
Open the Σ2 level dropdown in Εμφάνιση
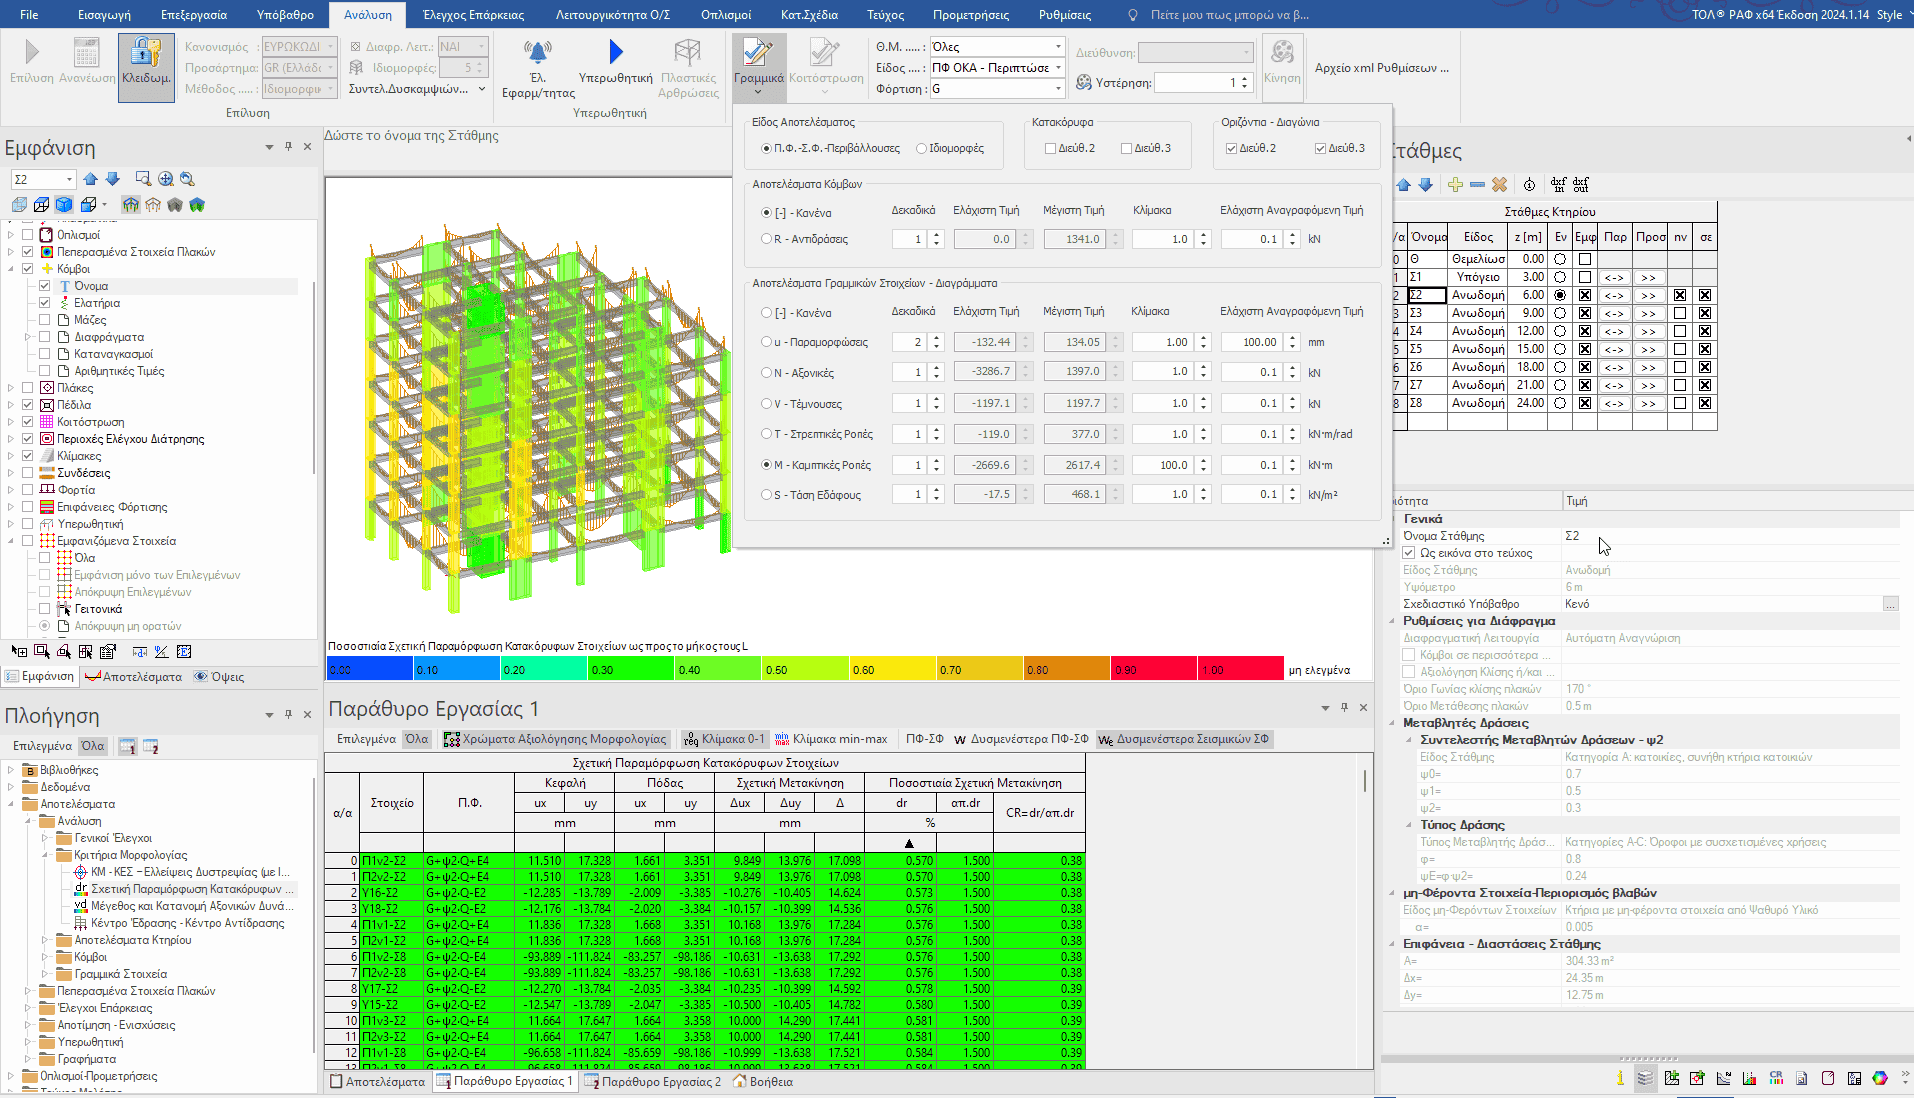pos(69,179)
